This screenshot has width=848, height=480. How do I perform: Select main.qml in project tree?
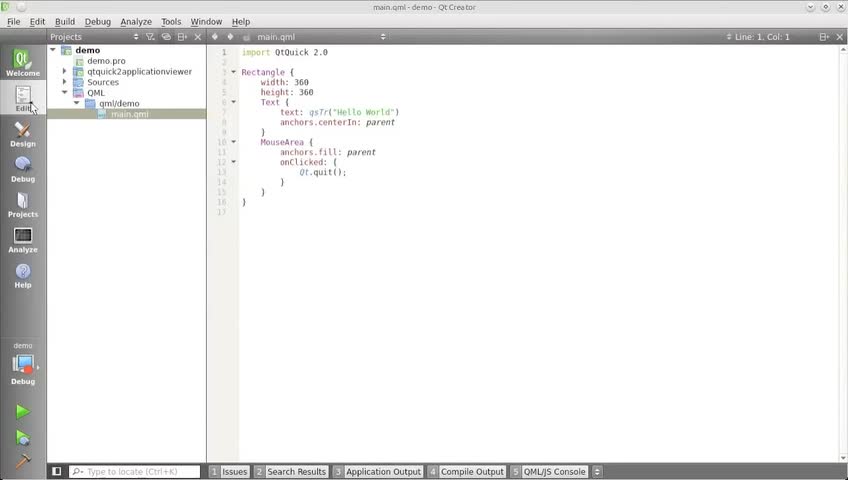(x=129, y=114)
